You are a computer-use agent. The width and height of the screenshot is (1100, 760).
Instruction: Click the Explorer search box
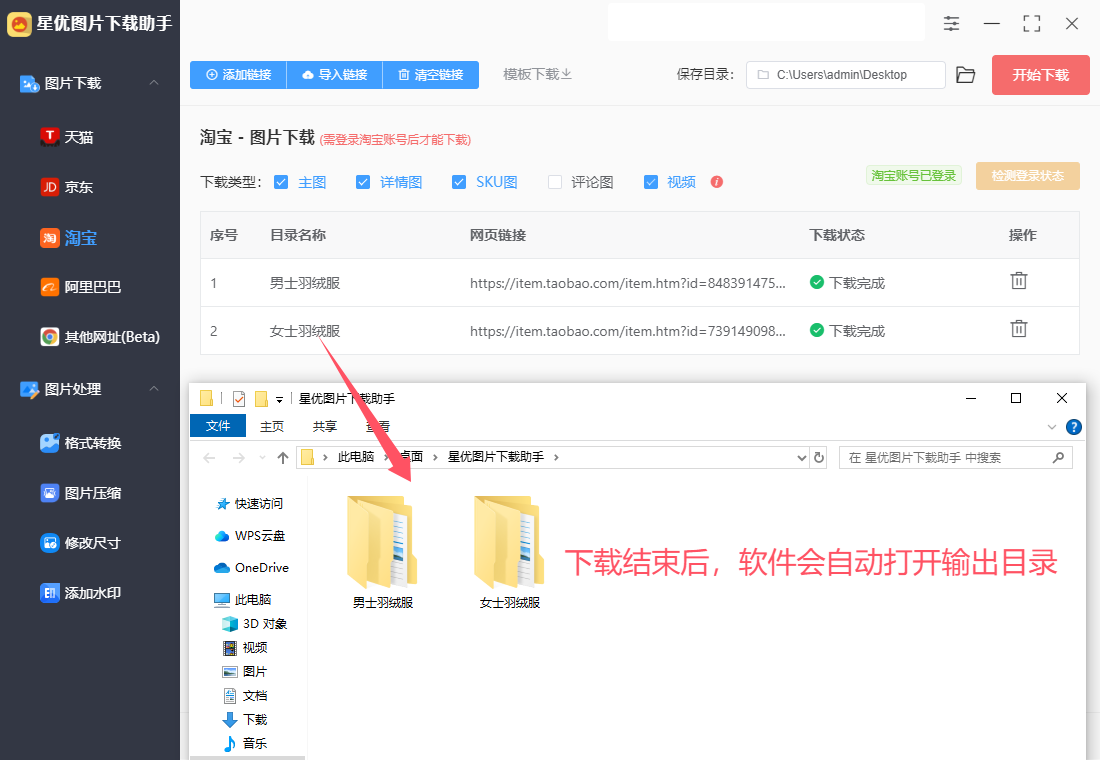955,458
